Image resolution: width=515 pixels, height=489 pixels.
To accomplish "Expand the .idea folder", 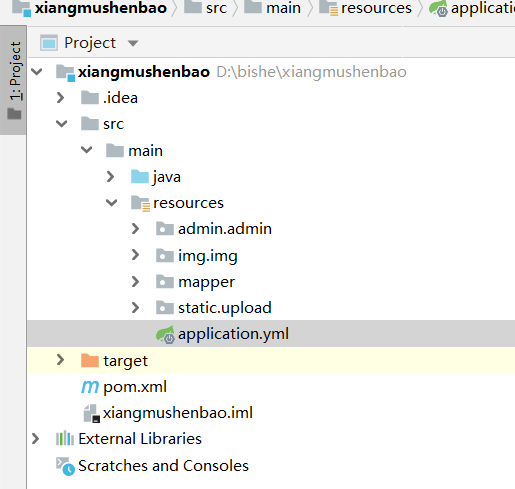I will click(x=61, y=98).
